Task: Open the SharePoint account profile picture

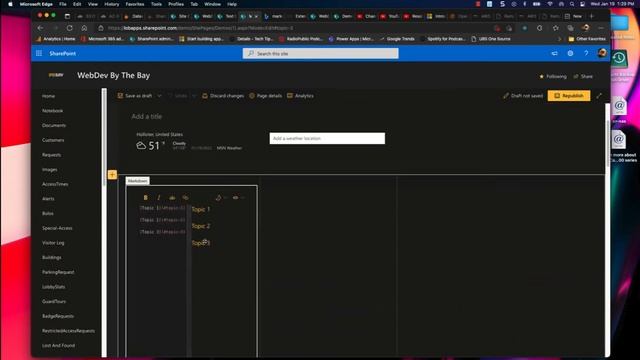Action: pyautogui.click(x=602, y=53)
